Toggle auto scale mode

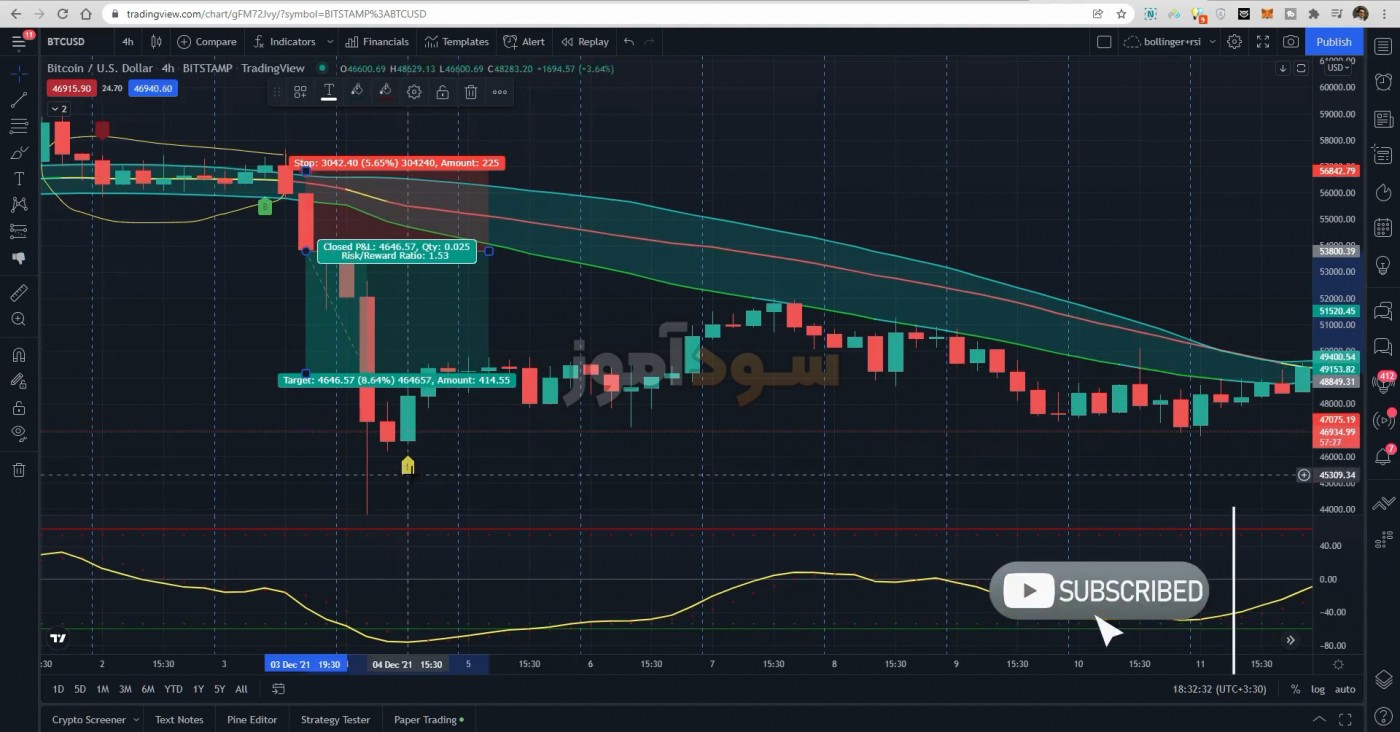tap(1345, 689)
